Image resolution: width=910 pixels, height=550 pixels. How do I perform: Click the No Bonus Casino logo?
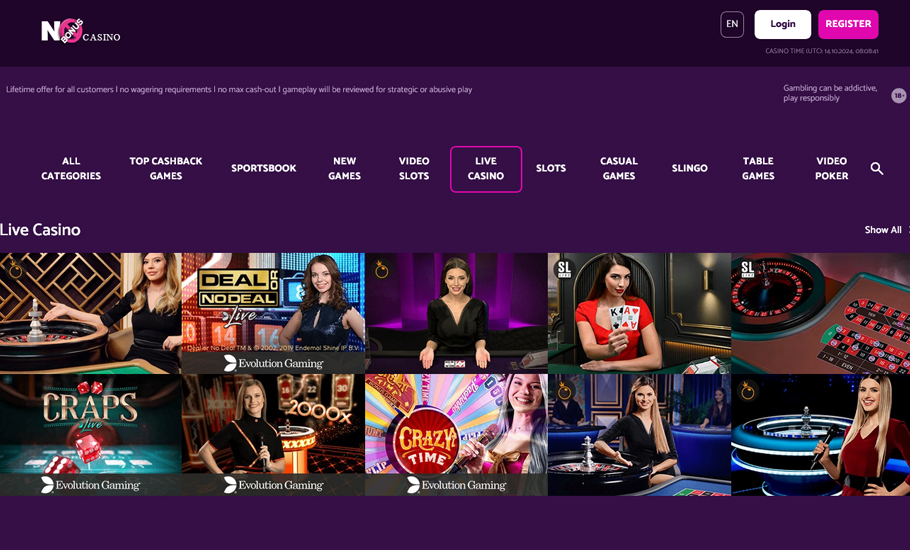pyautogui.click(x=81, y=31)
